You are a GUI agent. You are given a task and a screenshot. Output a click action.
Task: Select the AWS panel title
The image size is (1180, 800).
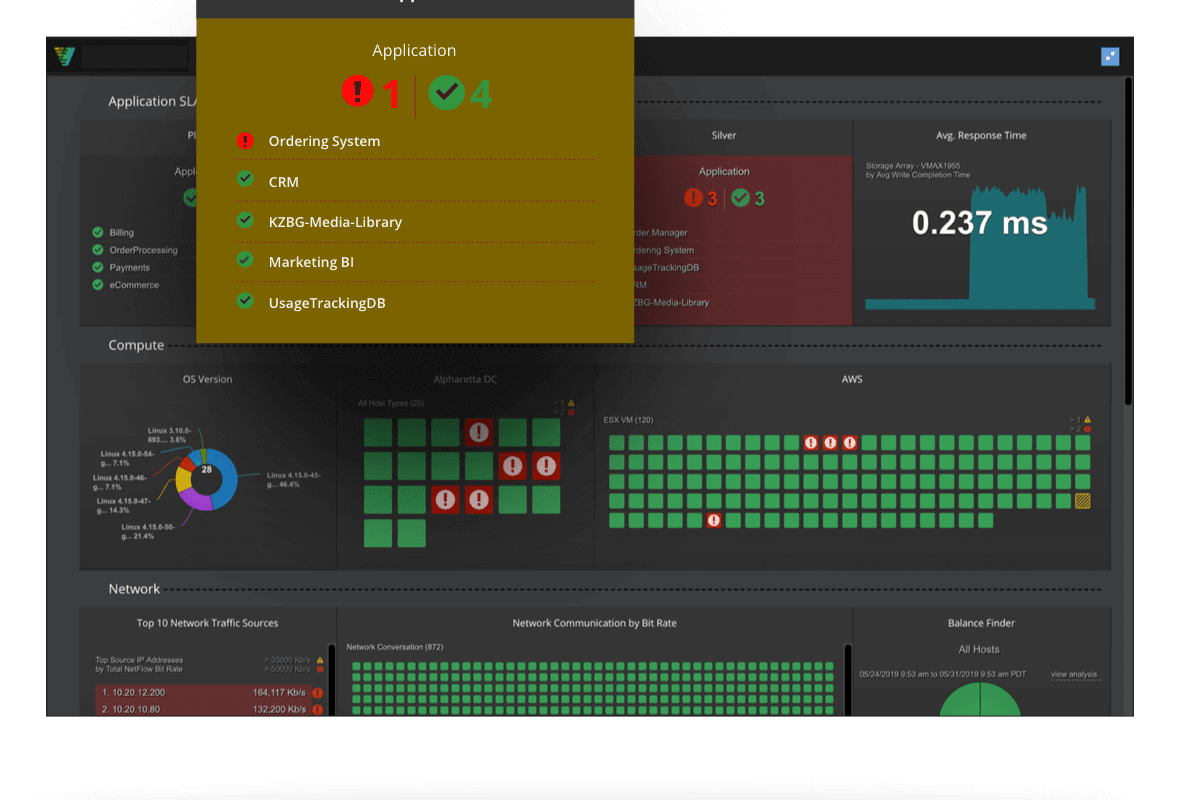point(852,379)
